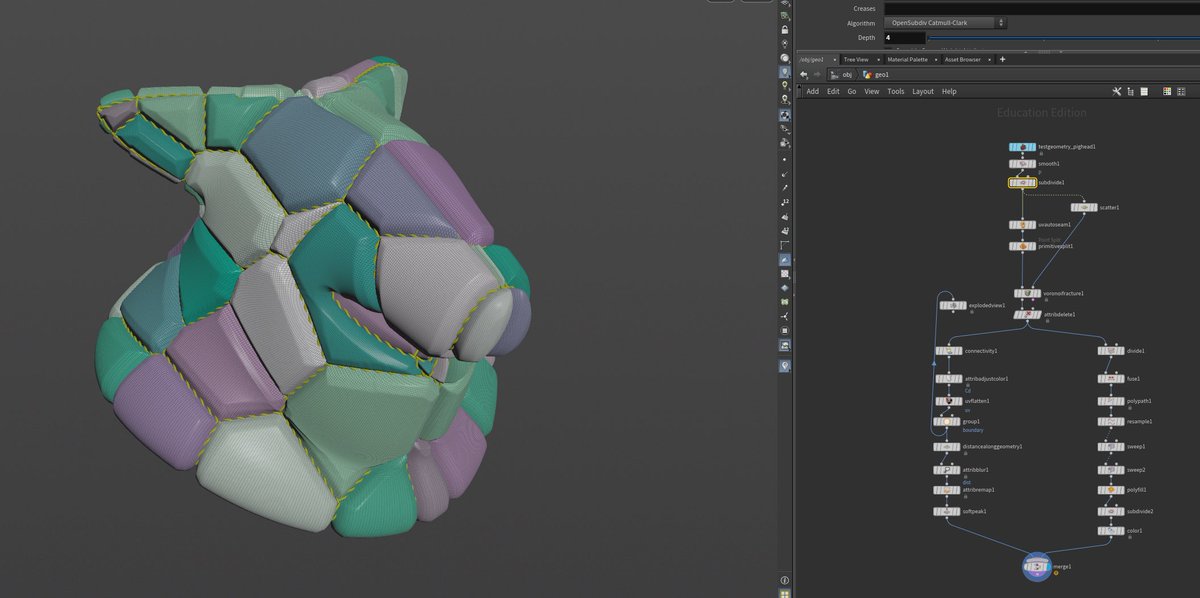Select the explodedview1 node
This screenshot has width=1200, height=598.
pyautogui.click(x=952, y=305)
